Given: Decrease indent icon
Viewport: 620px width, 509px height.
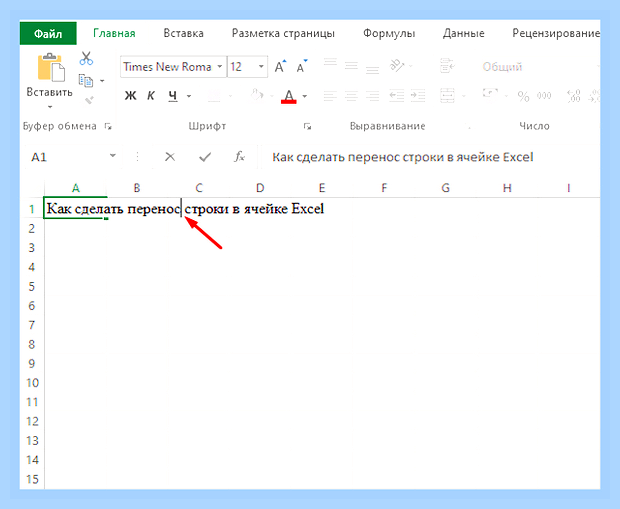Looking at the screenshot, I should pos(397,96).
